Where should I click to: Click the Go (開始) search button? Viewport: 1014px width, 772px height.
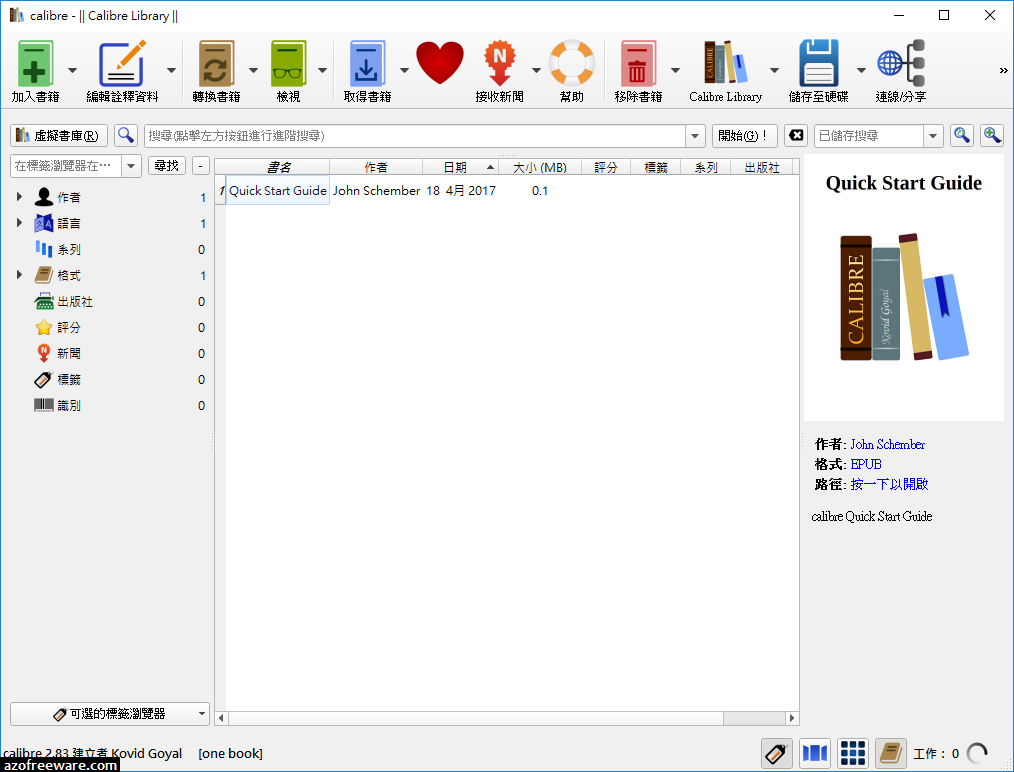click(744, 136)
